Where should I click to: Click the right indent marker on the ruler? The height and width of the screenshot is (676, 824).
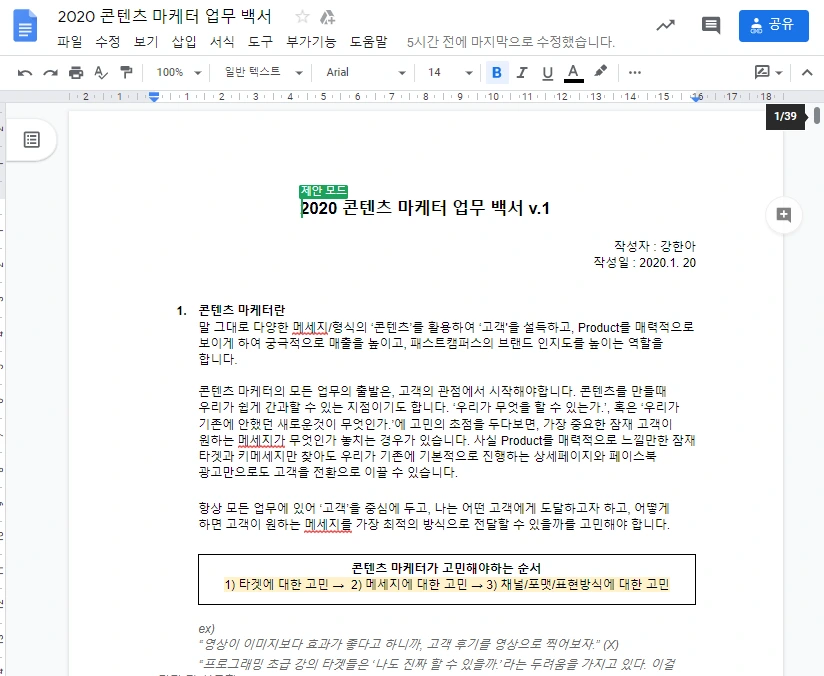697,97
